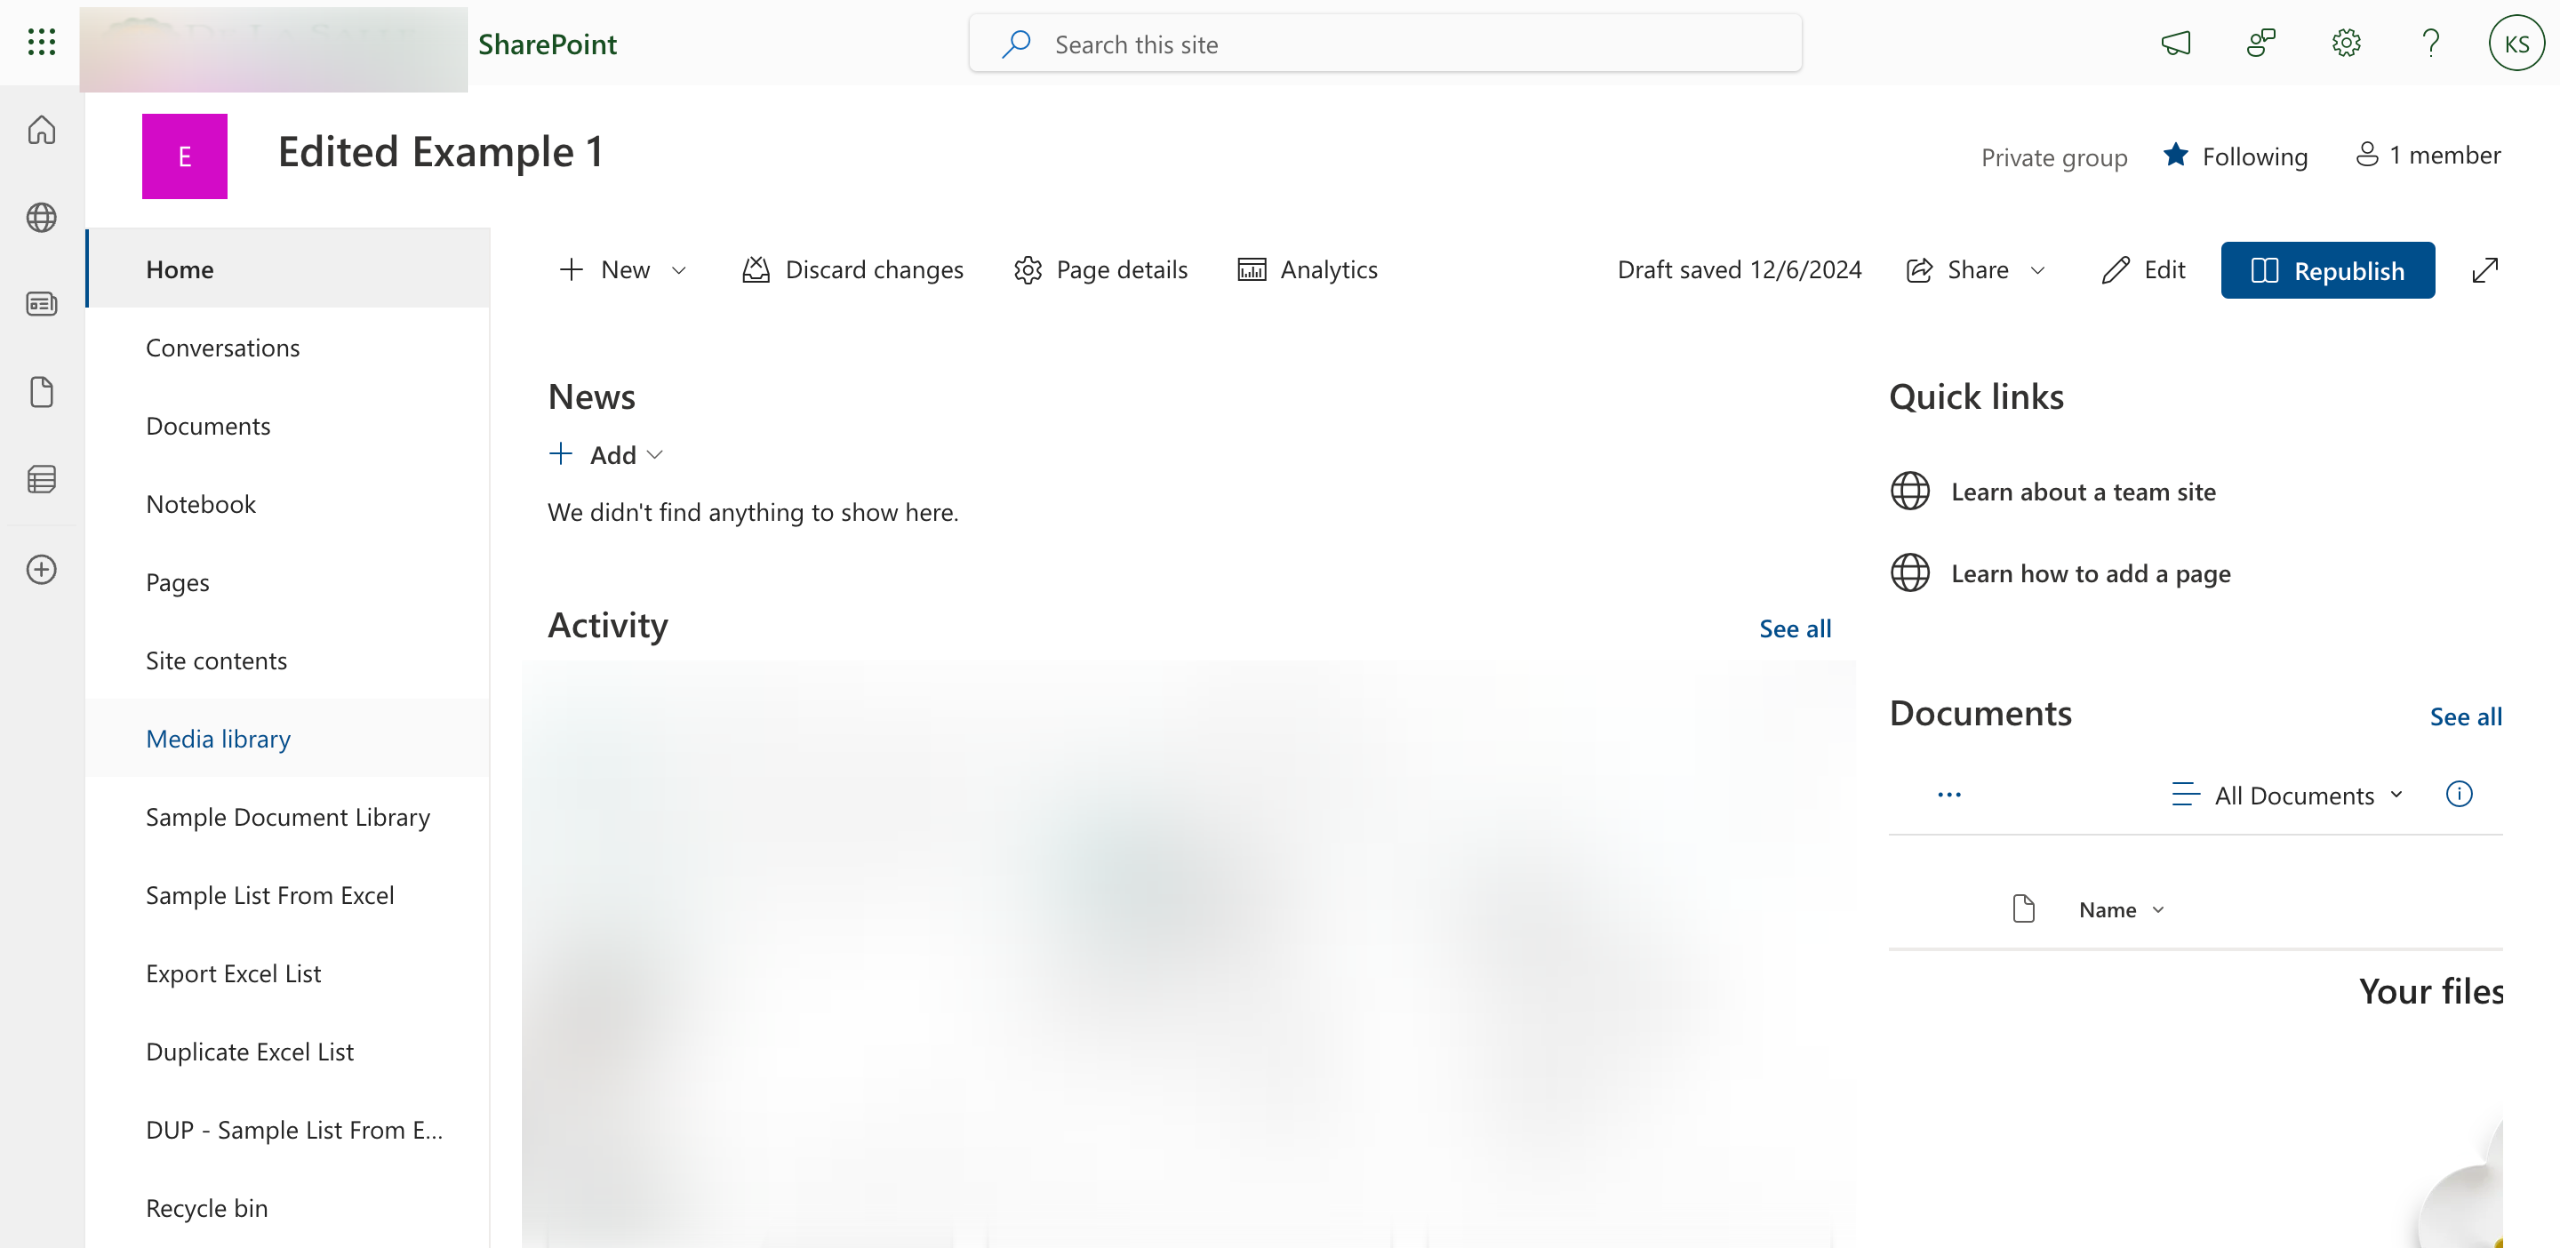This screenshot has height=1248, width=2560.
Task: Click the Home icon in left rail
Action: coord(41,130)
